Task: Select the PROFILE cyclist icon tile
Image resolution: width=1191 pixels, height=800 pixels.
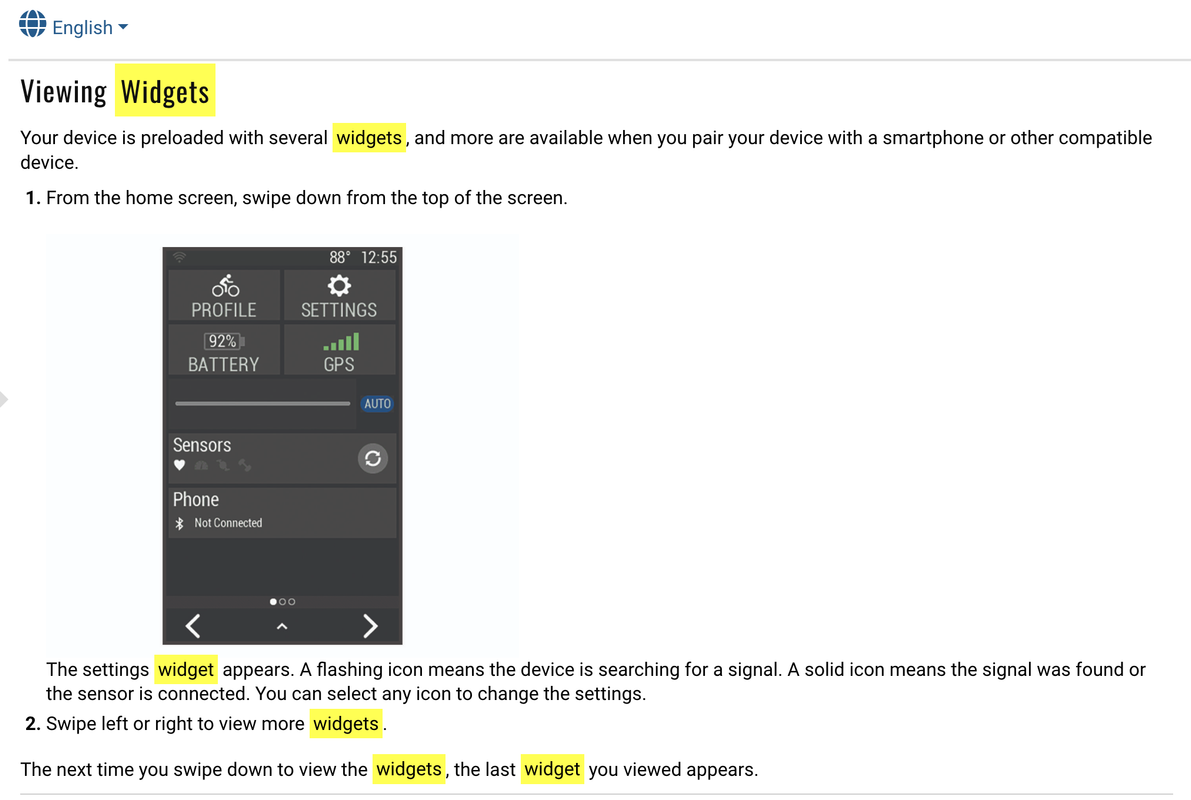Action: pyautogui.click(x=224, y=296)
